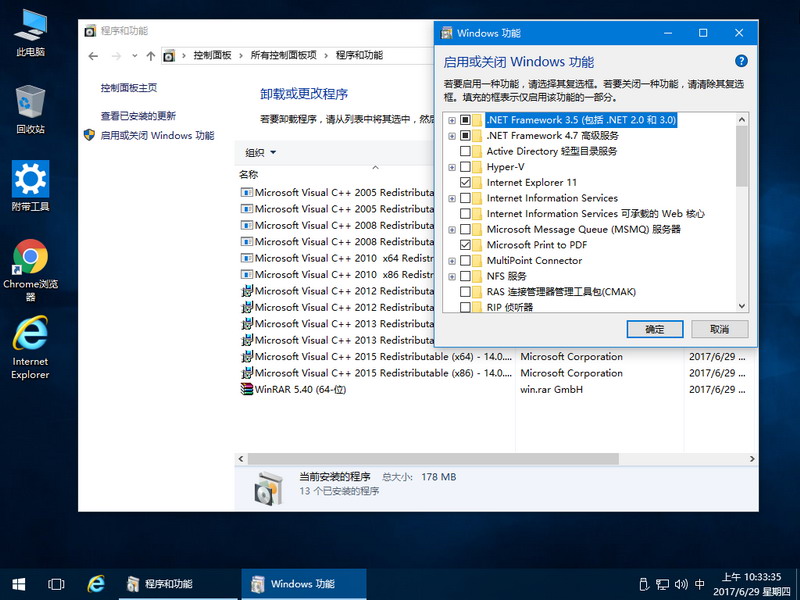800x600 pixels.
Task: Click the horizontal scrollbar in program list
Action: pos(433,459)
